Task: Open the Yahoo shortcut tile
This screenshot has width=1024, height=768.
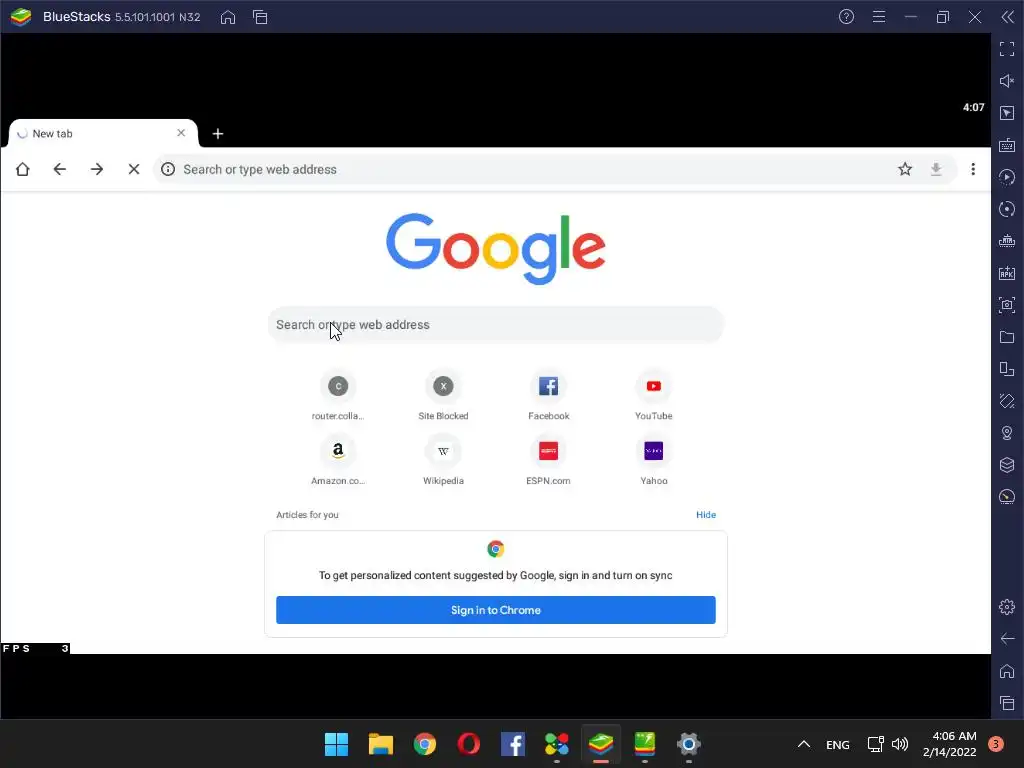Action: point(654,460)
